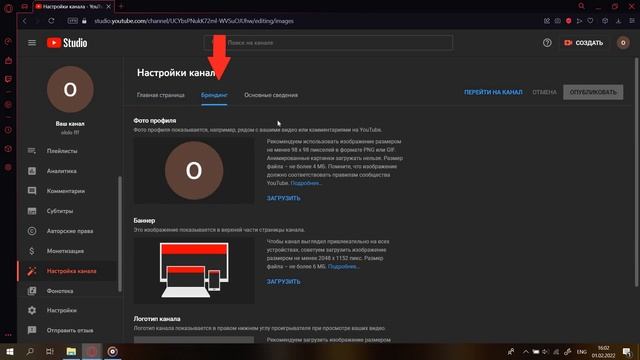This screenshot has width=640, height=360.
Task: Click the ENG language indicator
Action: [582, 352]
